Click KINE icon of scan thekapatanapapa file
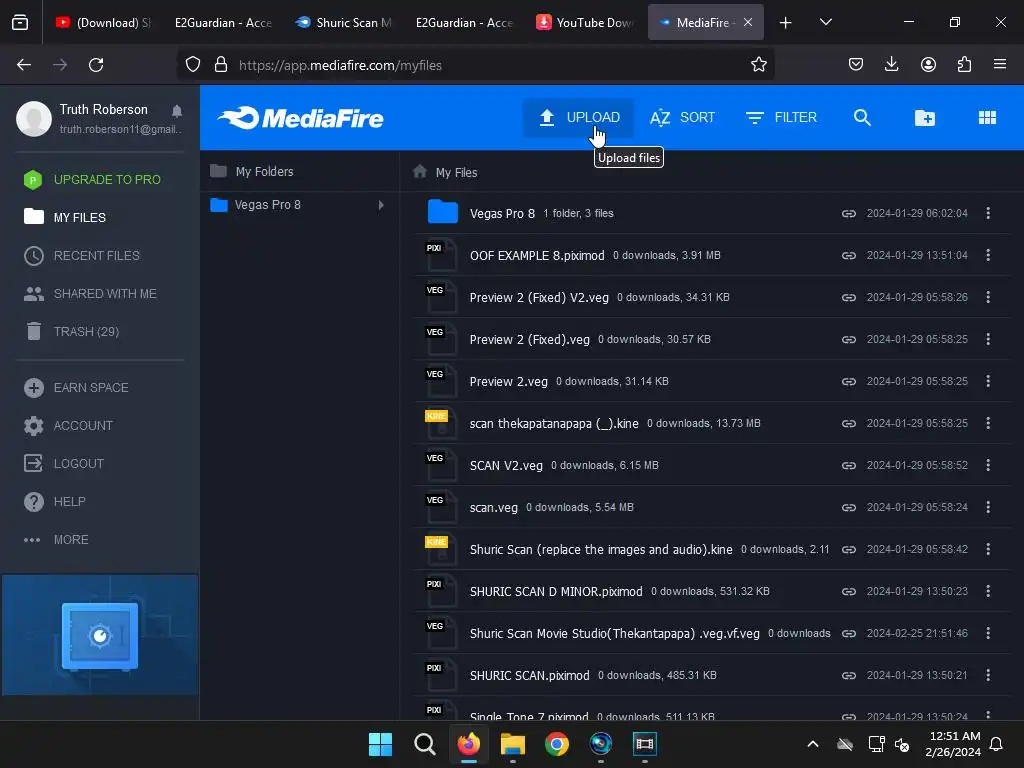 click(x=441, y=423)
